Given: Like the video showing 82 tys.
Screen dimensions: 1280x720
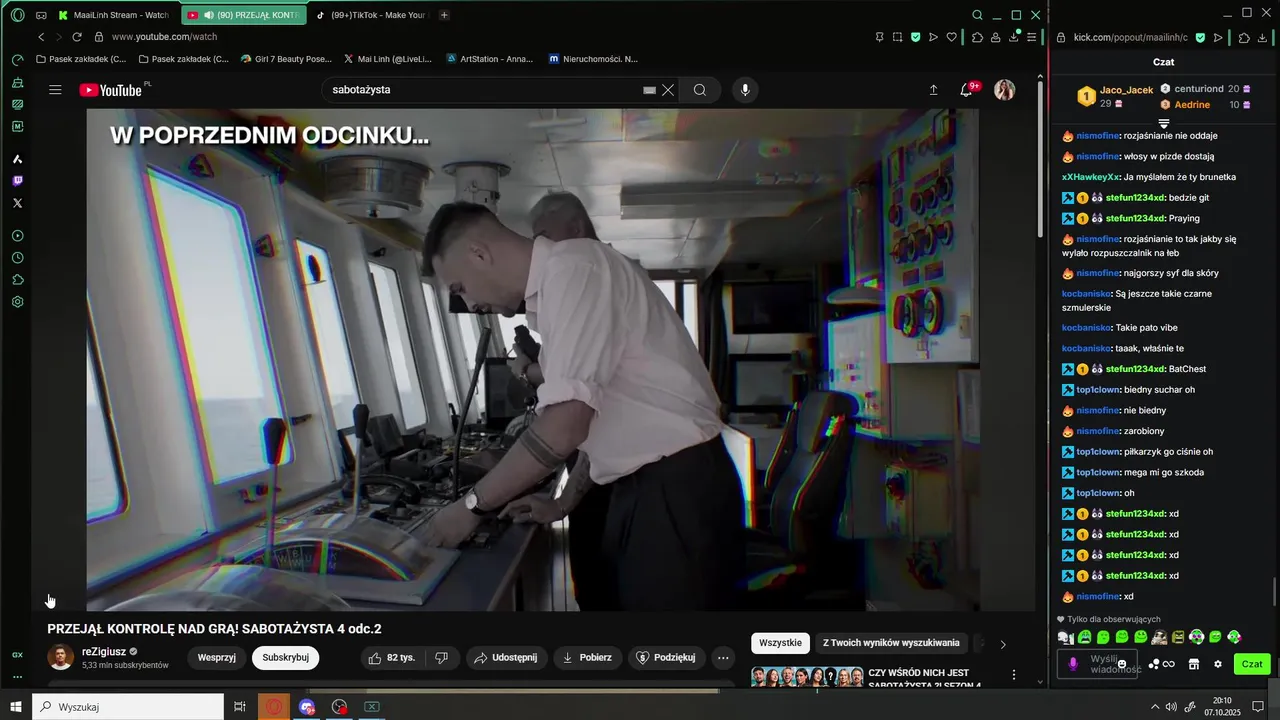Looking at the screenshot, I should pyautogui.click(x=392, y=658).
